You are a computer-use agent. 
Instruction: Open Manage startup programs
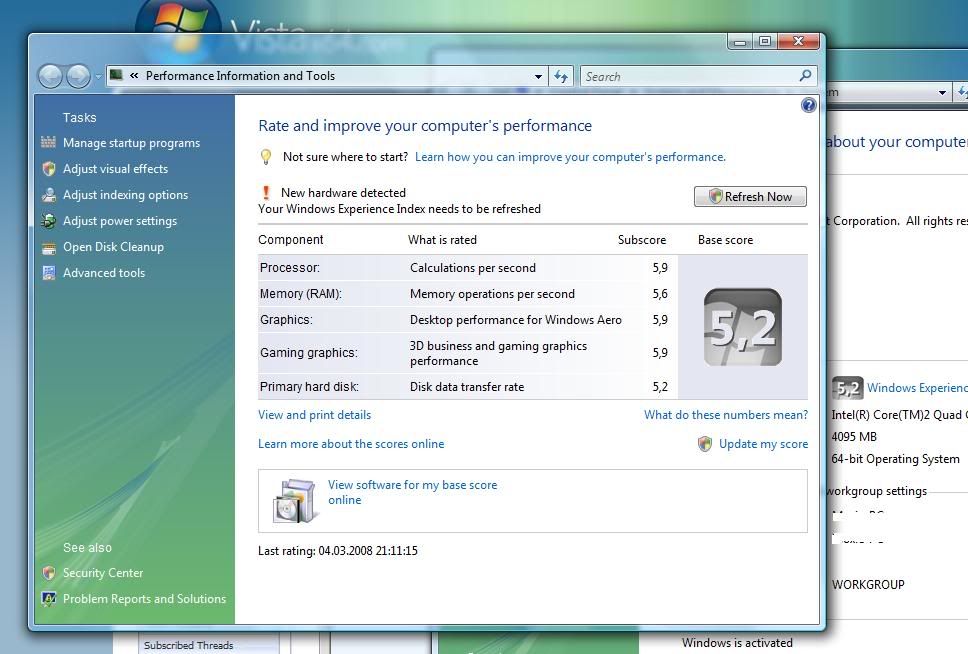(131, 143)
